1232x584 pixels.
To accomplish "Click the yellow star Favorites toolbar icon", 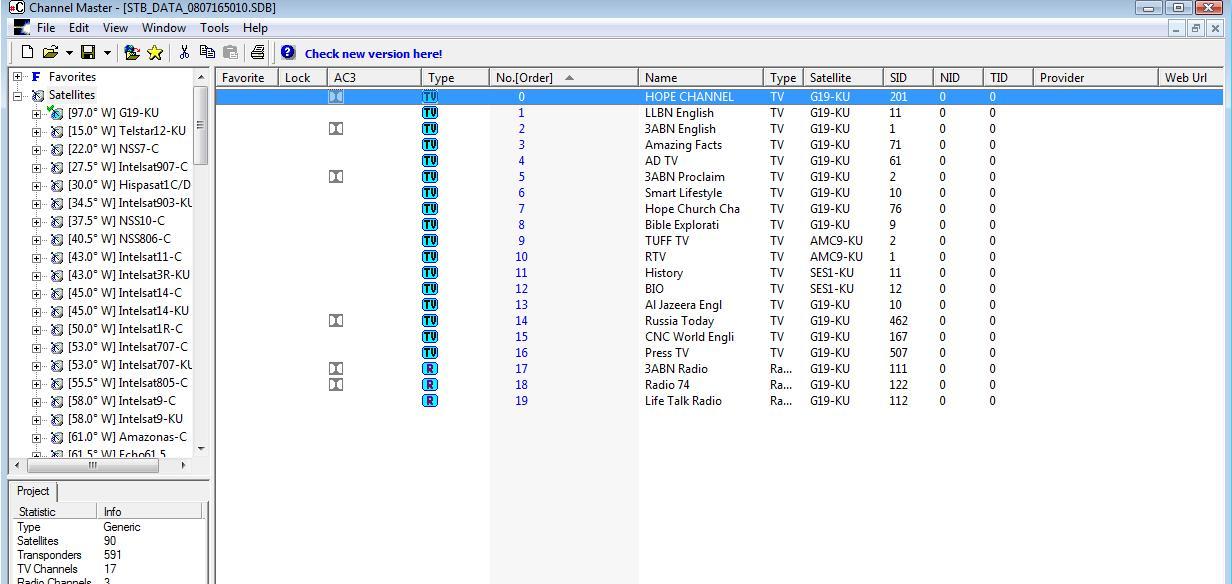I will click(x=155, y=53).
